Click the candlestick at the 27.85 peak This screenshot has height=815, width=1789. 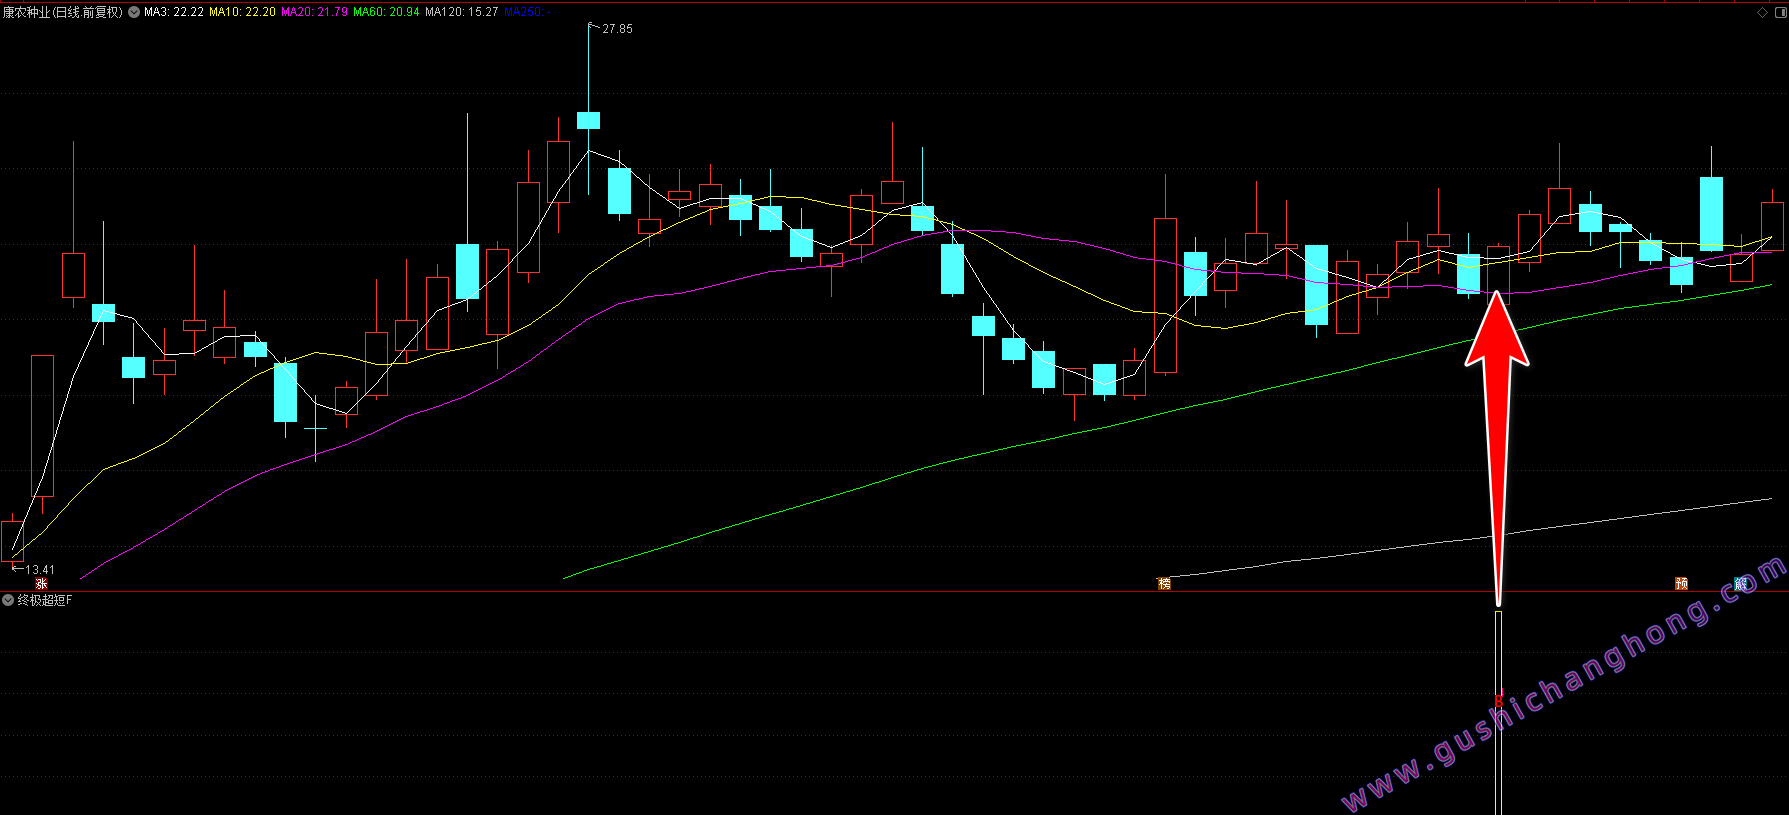pyautogui.click(x=589, y=120)
